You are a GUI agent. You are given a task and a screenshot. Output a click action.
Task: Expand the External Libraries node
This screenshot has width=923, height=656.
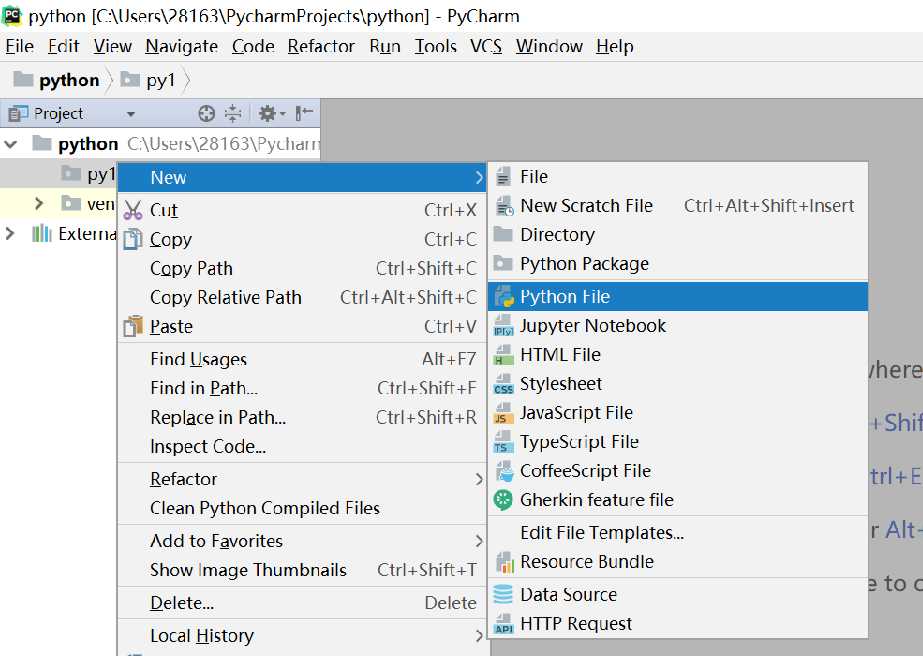(9, 233)
